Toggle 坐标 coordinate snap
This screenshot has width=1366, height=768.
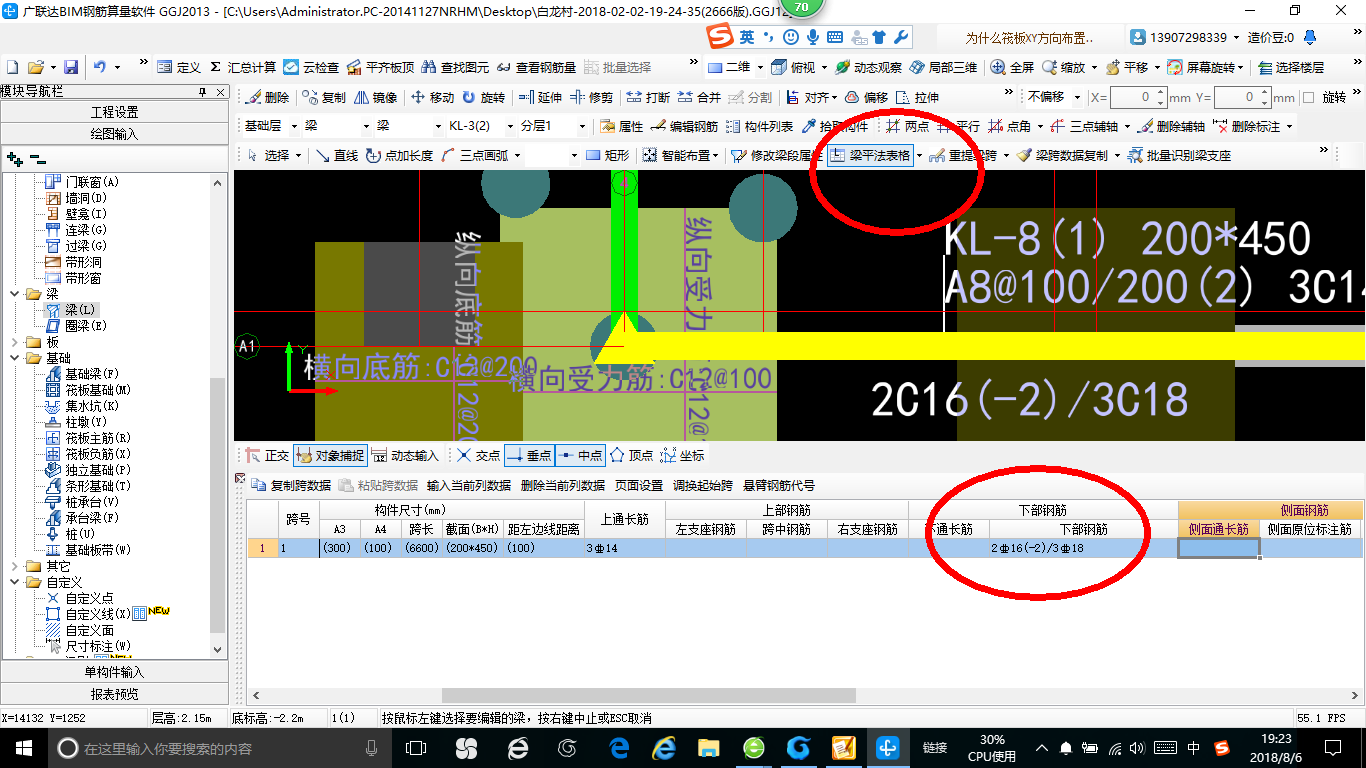click(682, 455)
